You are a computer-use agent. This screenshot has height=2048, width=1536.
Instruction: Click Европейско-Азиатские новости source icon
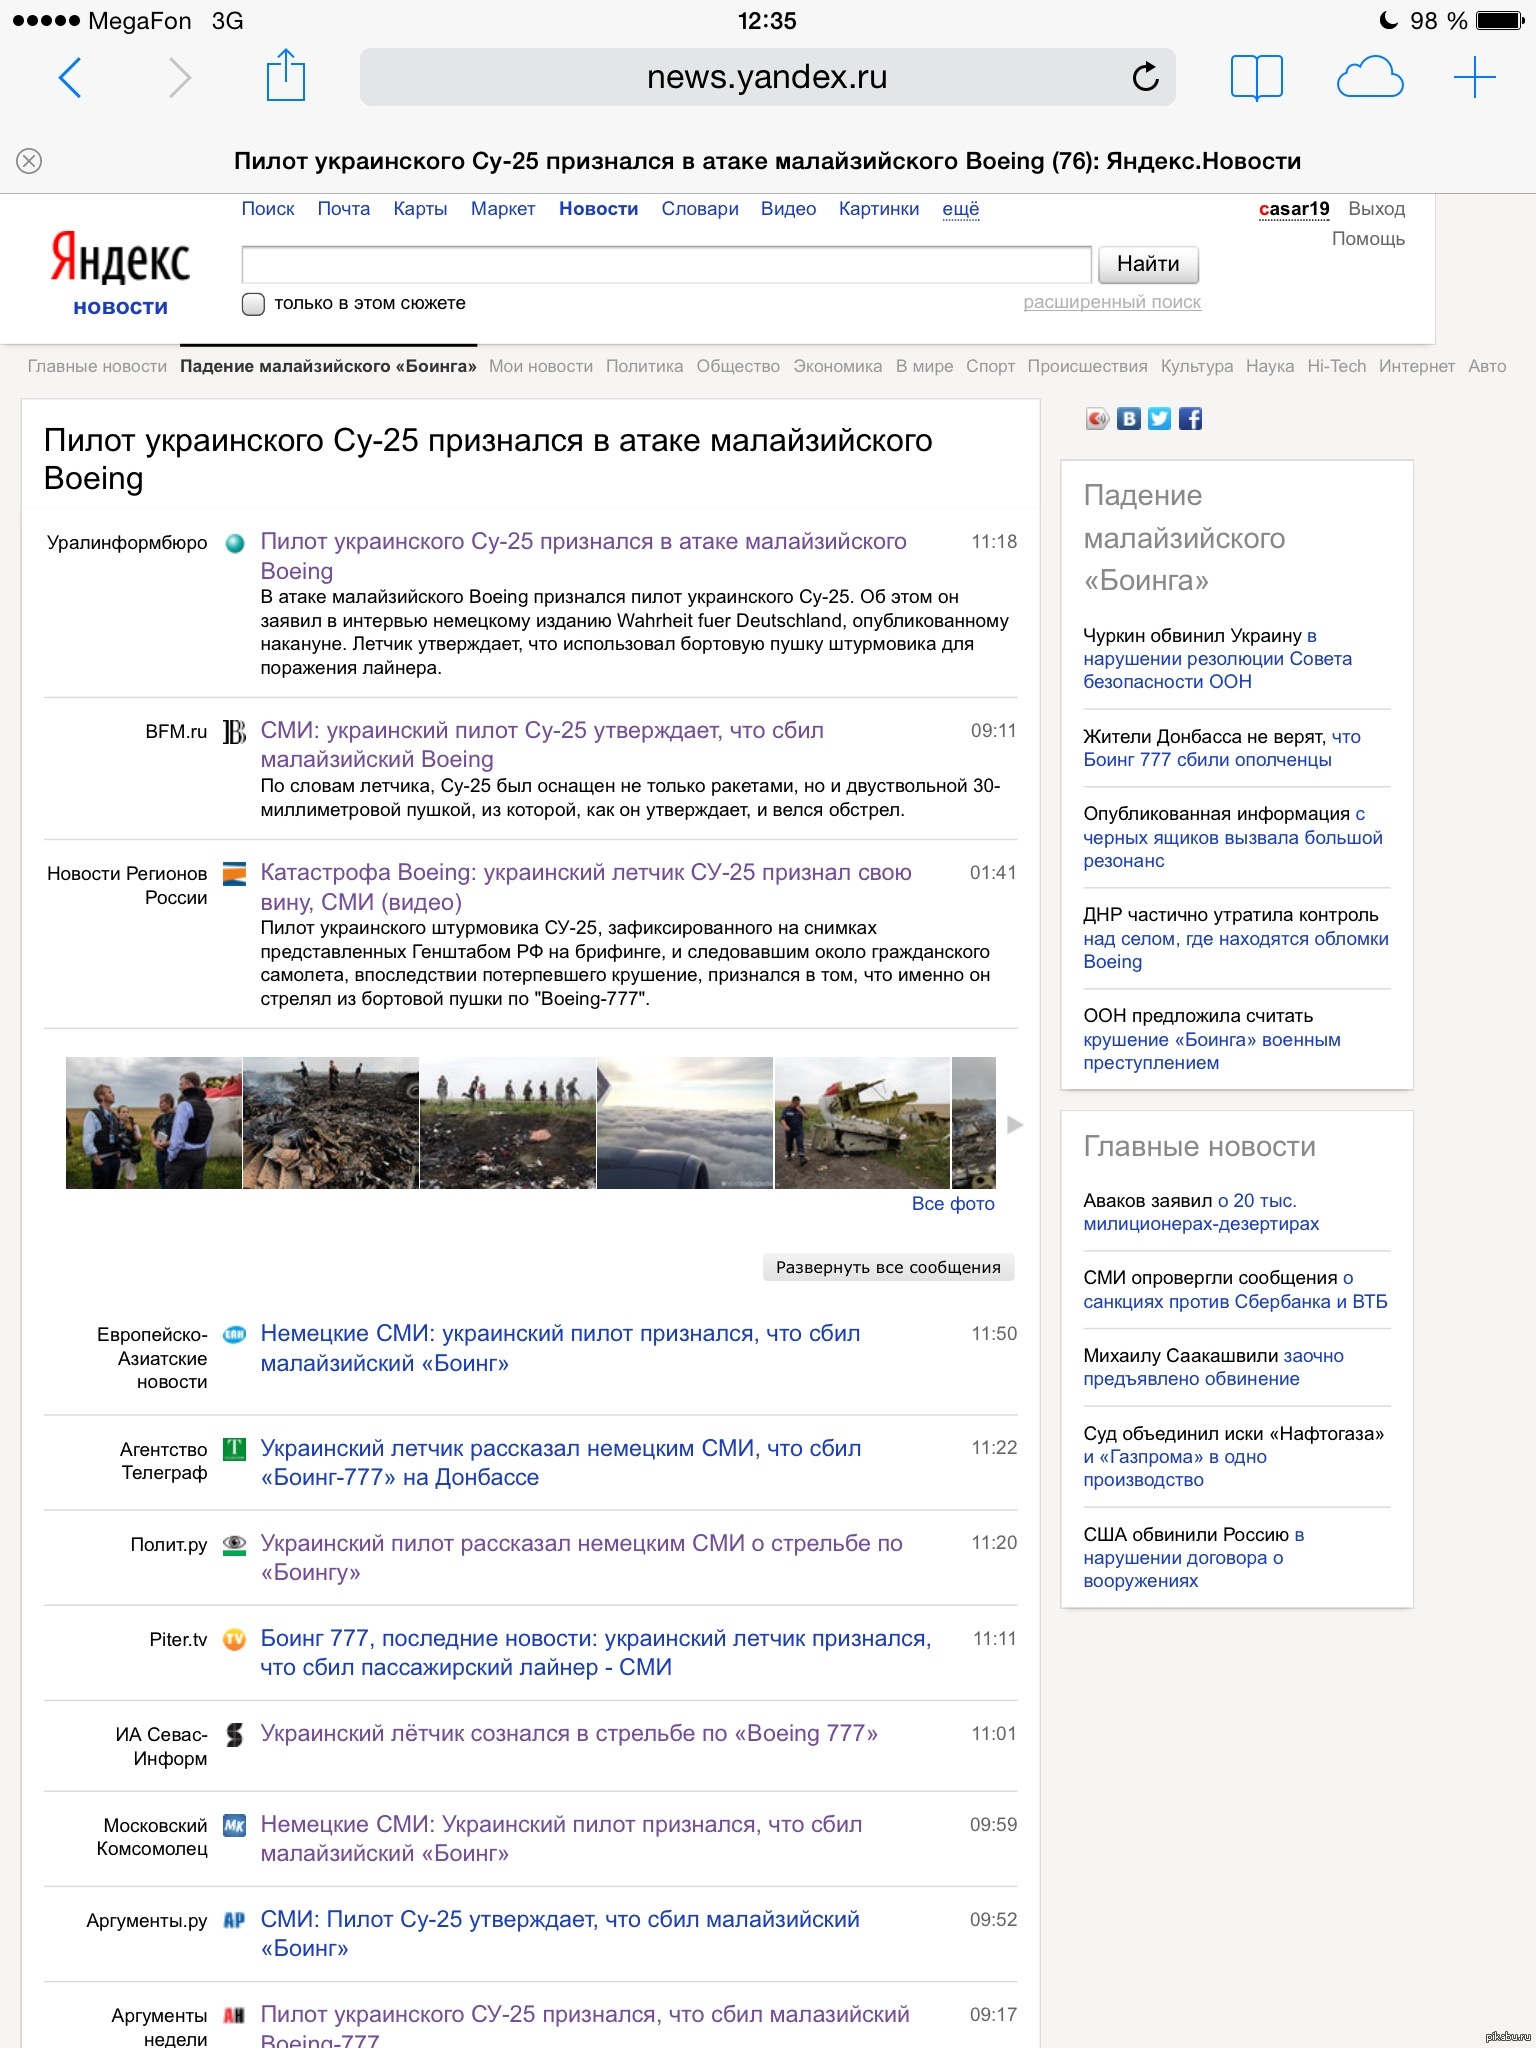[x=235, y=1335]
